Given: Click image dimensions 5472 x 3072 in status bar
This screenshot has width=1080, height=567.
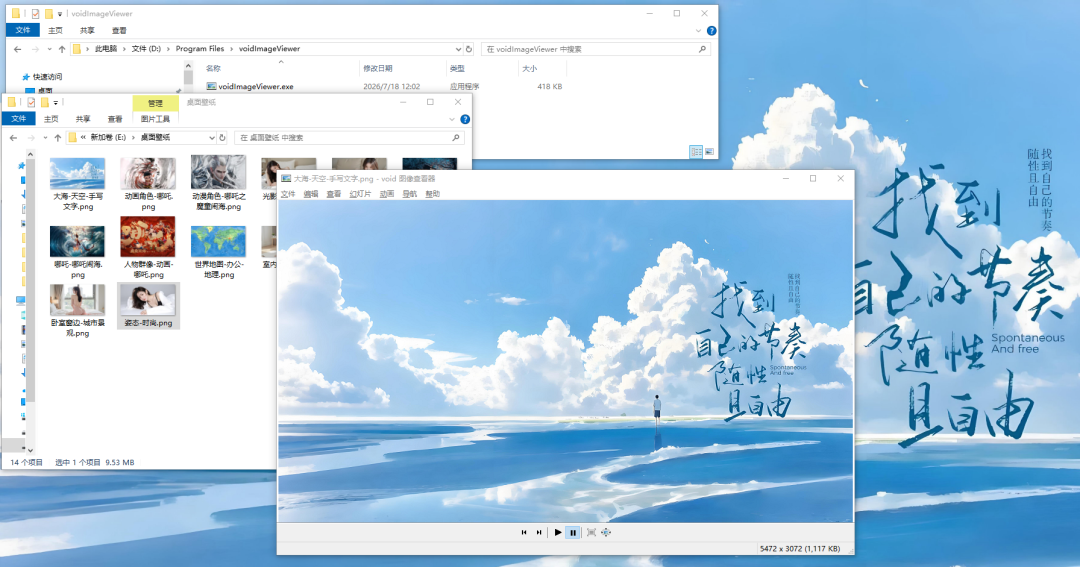Looking at the screenshot, I should [779, 549].
